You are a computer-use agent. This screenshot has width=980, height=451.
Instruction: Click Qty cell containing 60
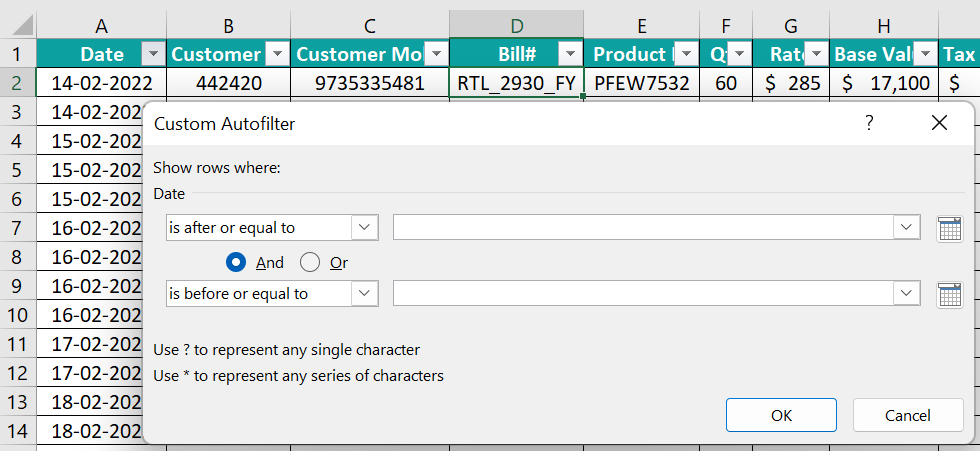tap(726, 83)
